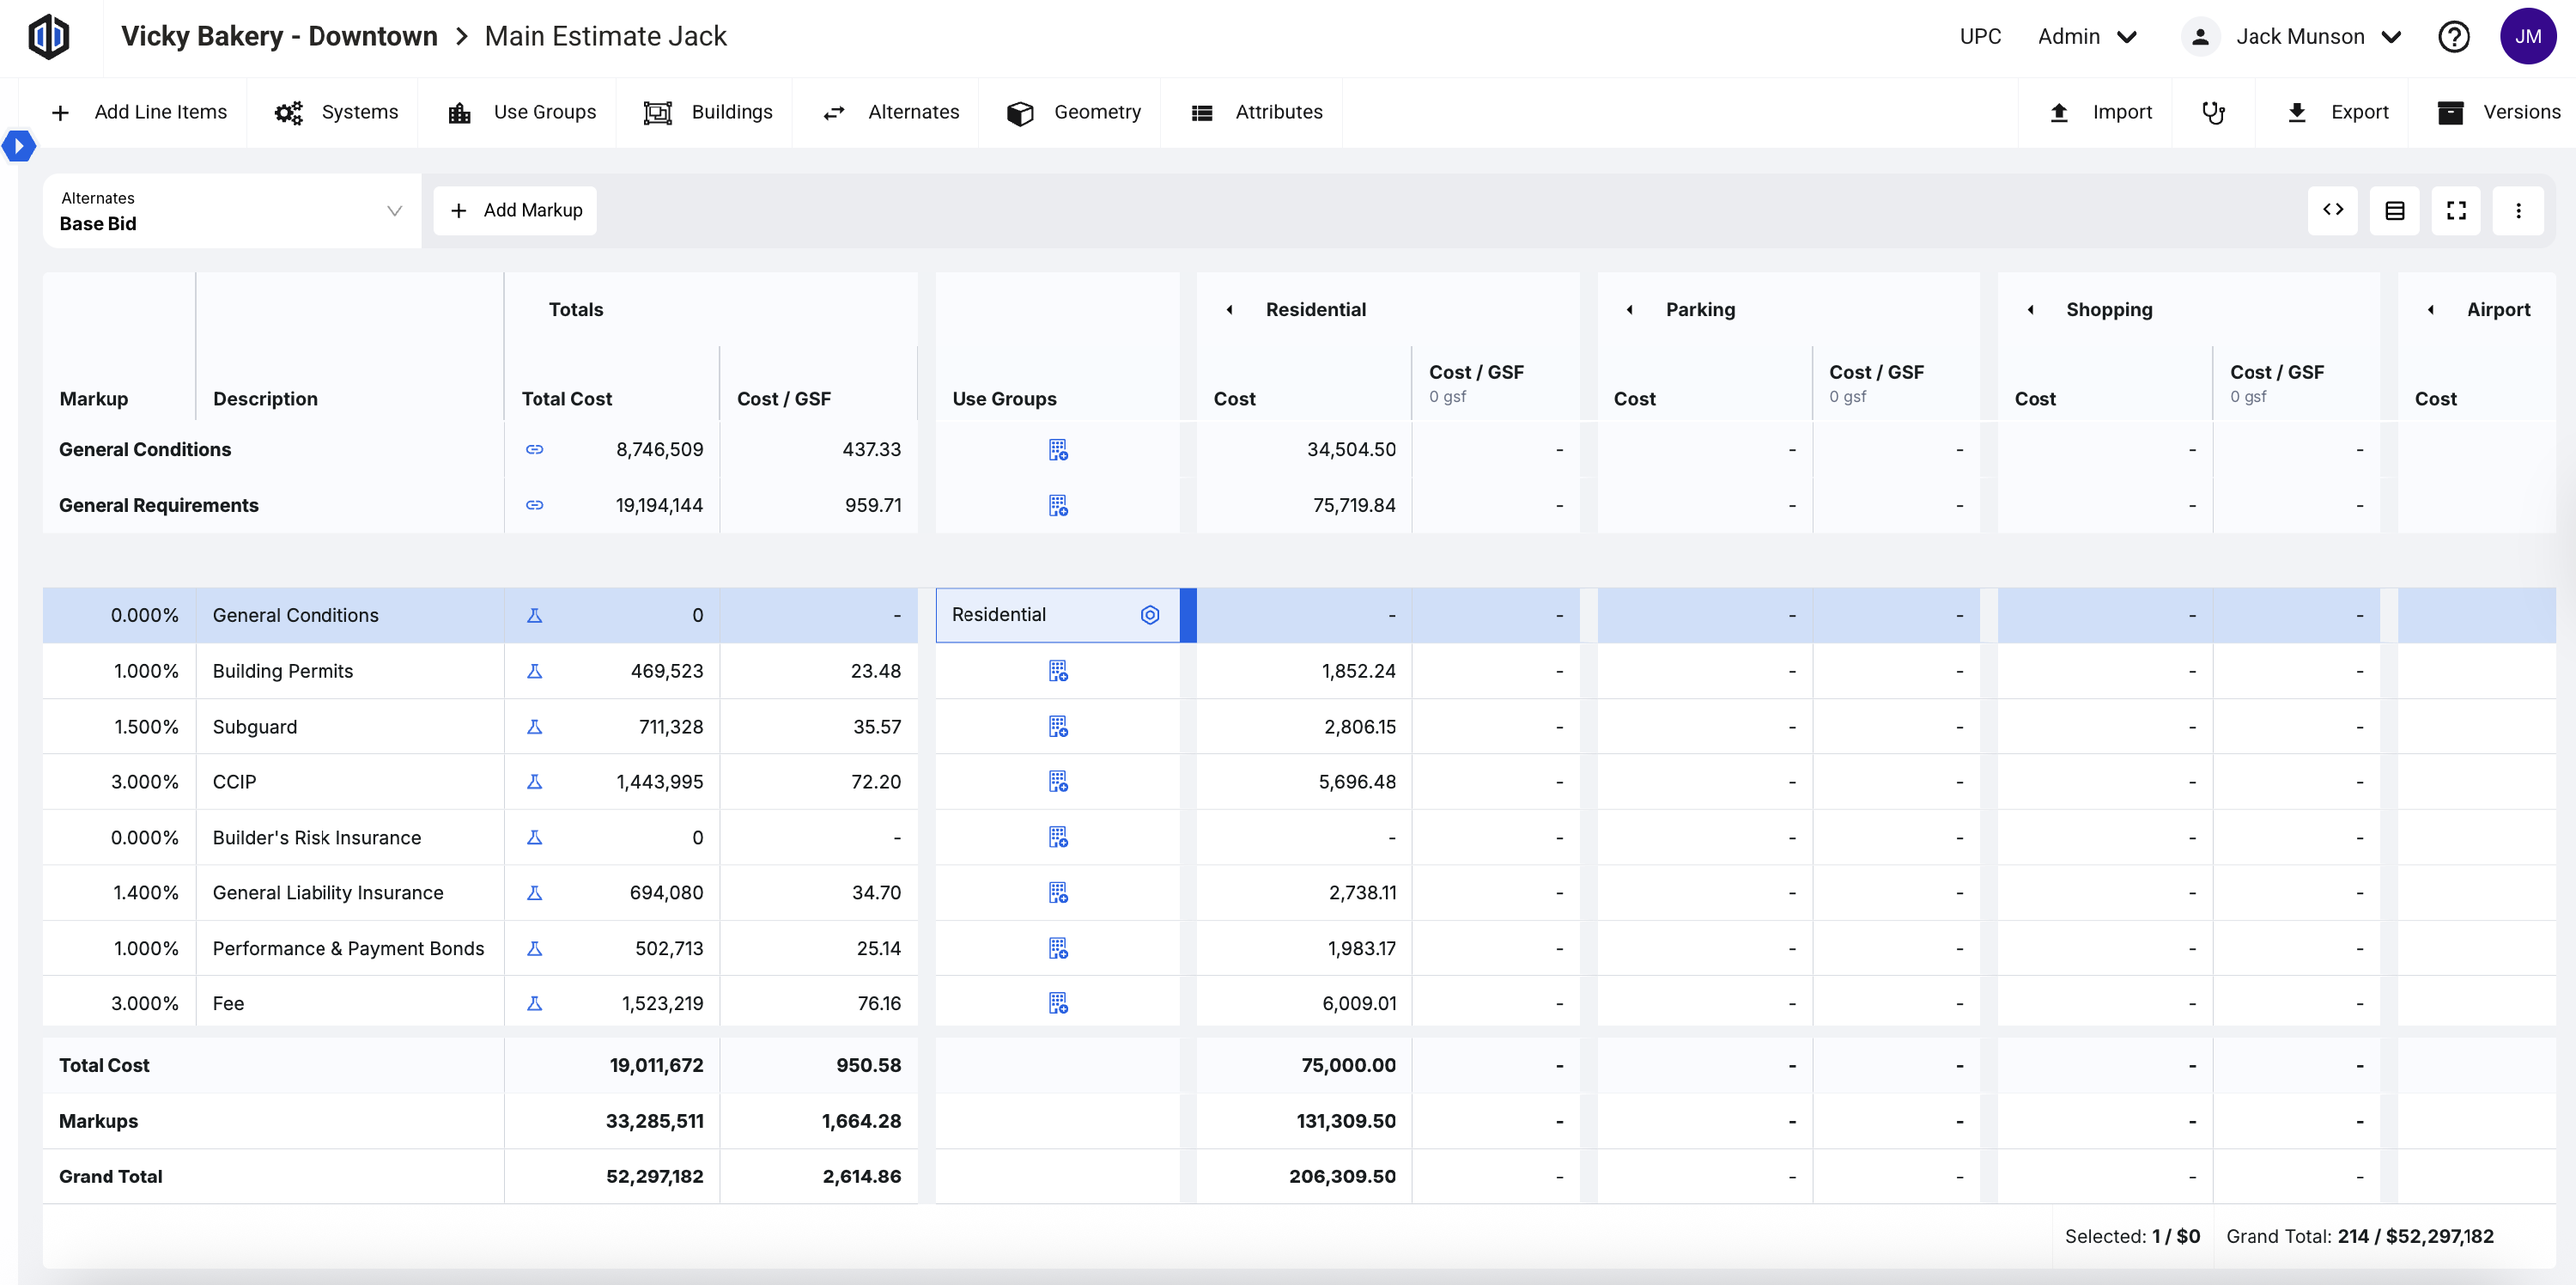The image size is (2576, 1285).
Task: Open the help question mark icon
Action: 2453,37
